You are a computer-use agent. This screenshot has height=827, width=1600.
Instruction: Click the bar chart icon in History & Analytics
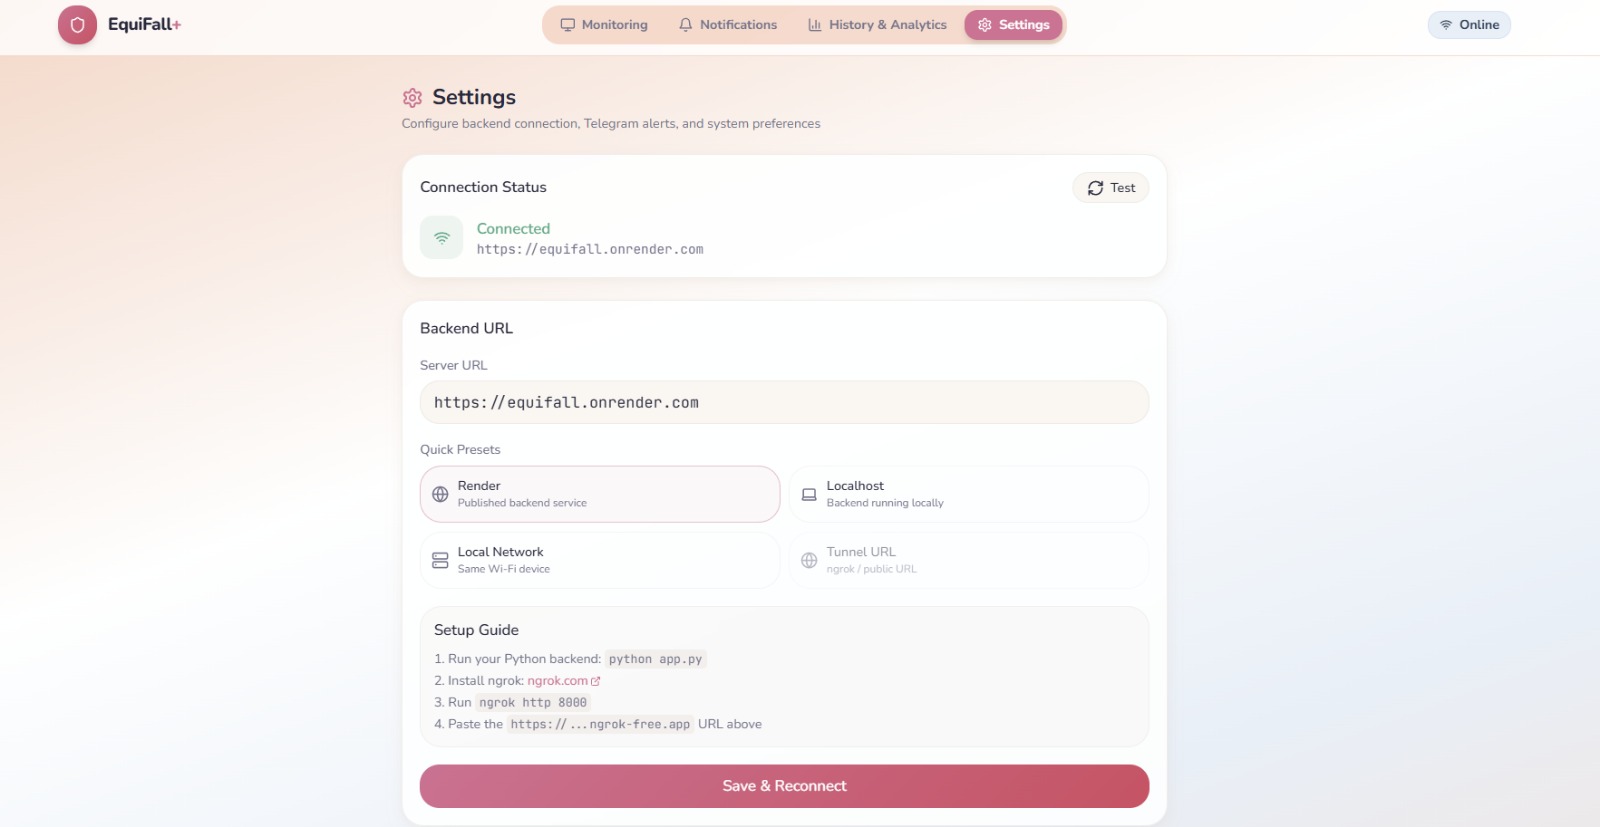(x=815, y=25)
